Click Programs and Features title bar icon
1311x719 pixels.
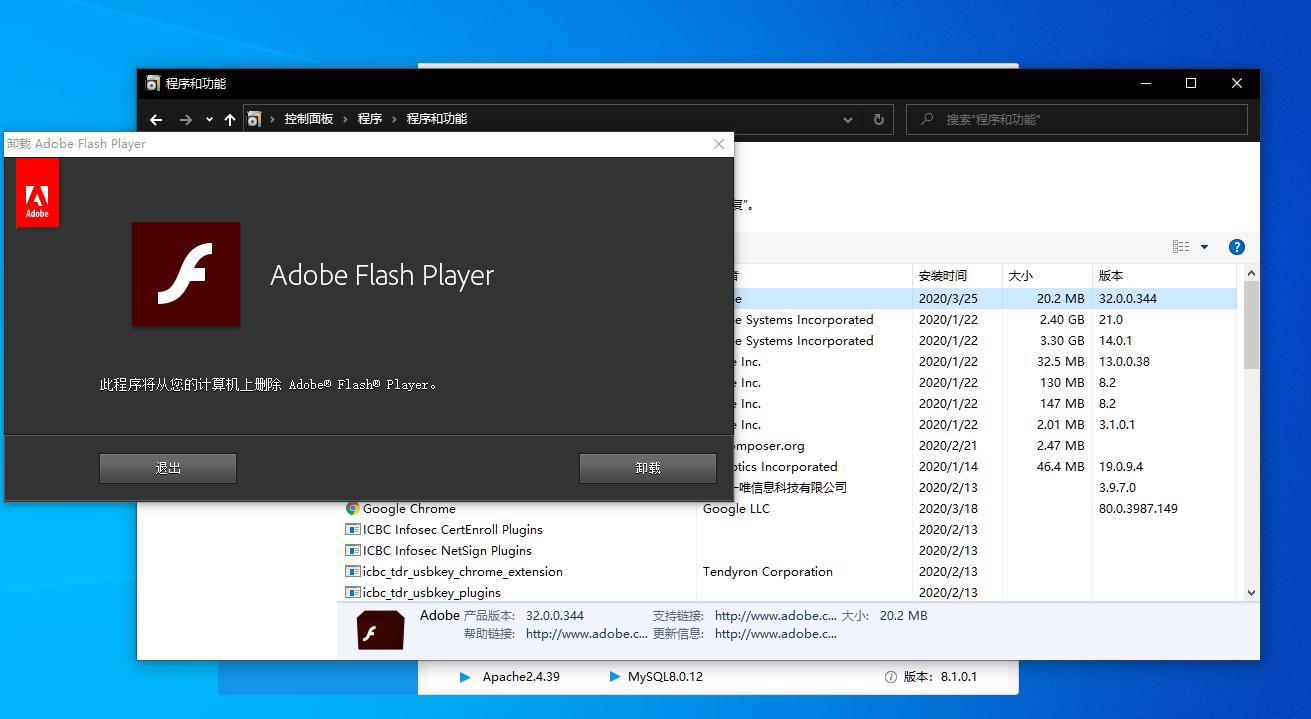click(152, 83)
